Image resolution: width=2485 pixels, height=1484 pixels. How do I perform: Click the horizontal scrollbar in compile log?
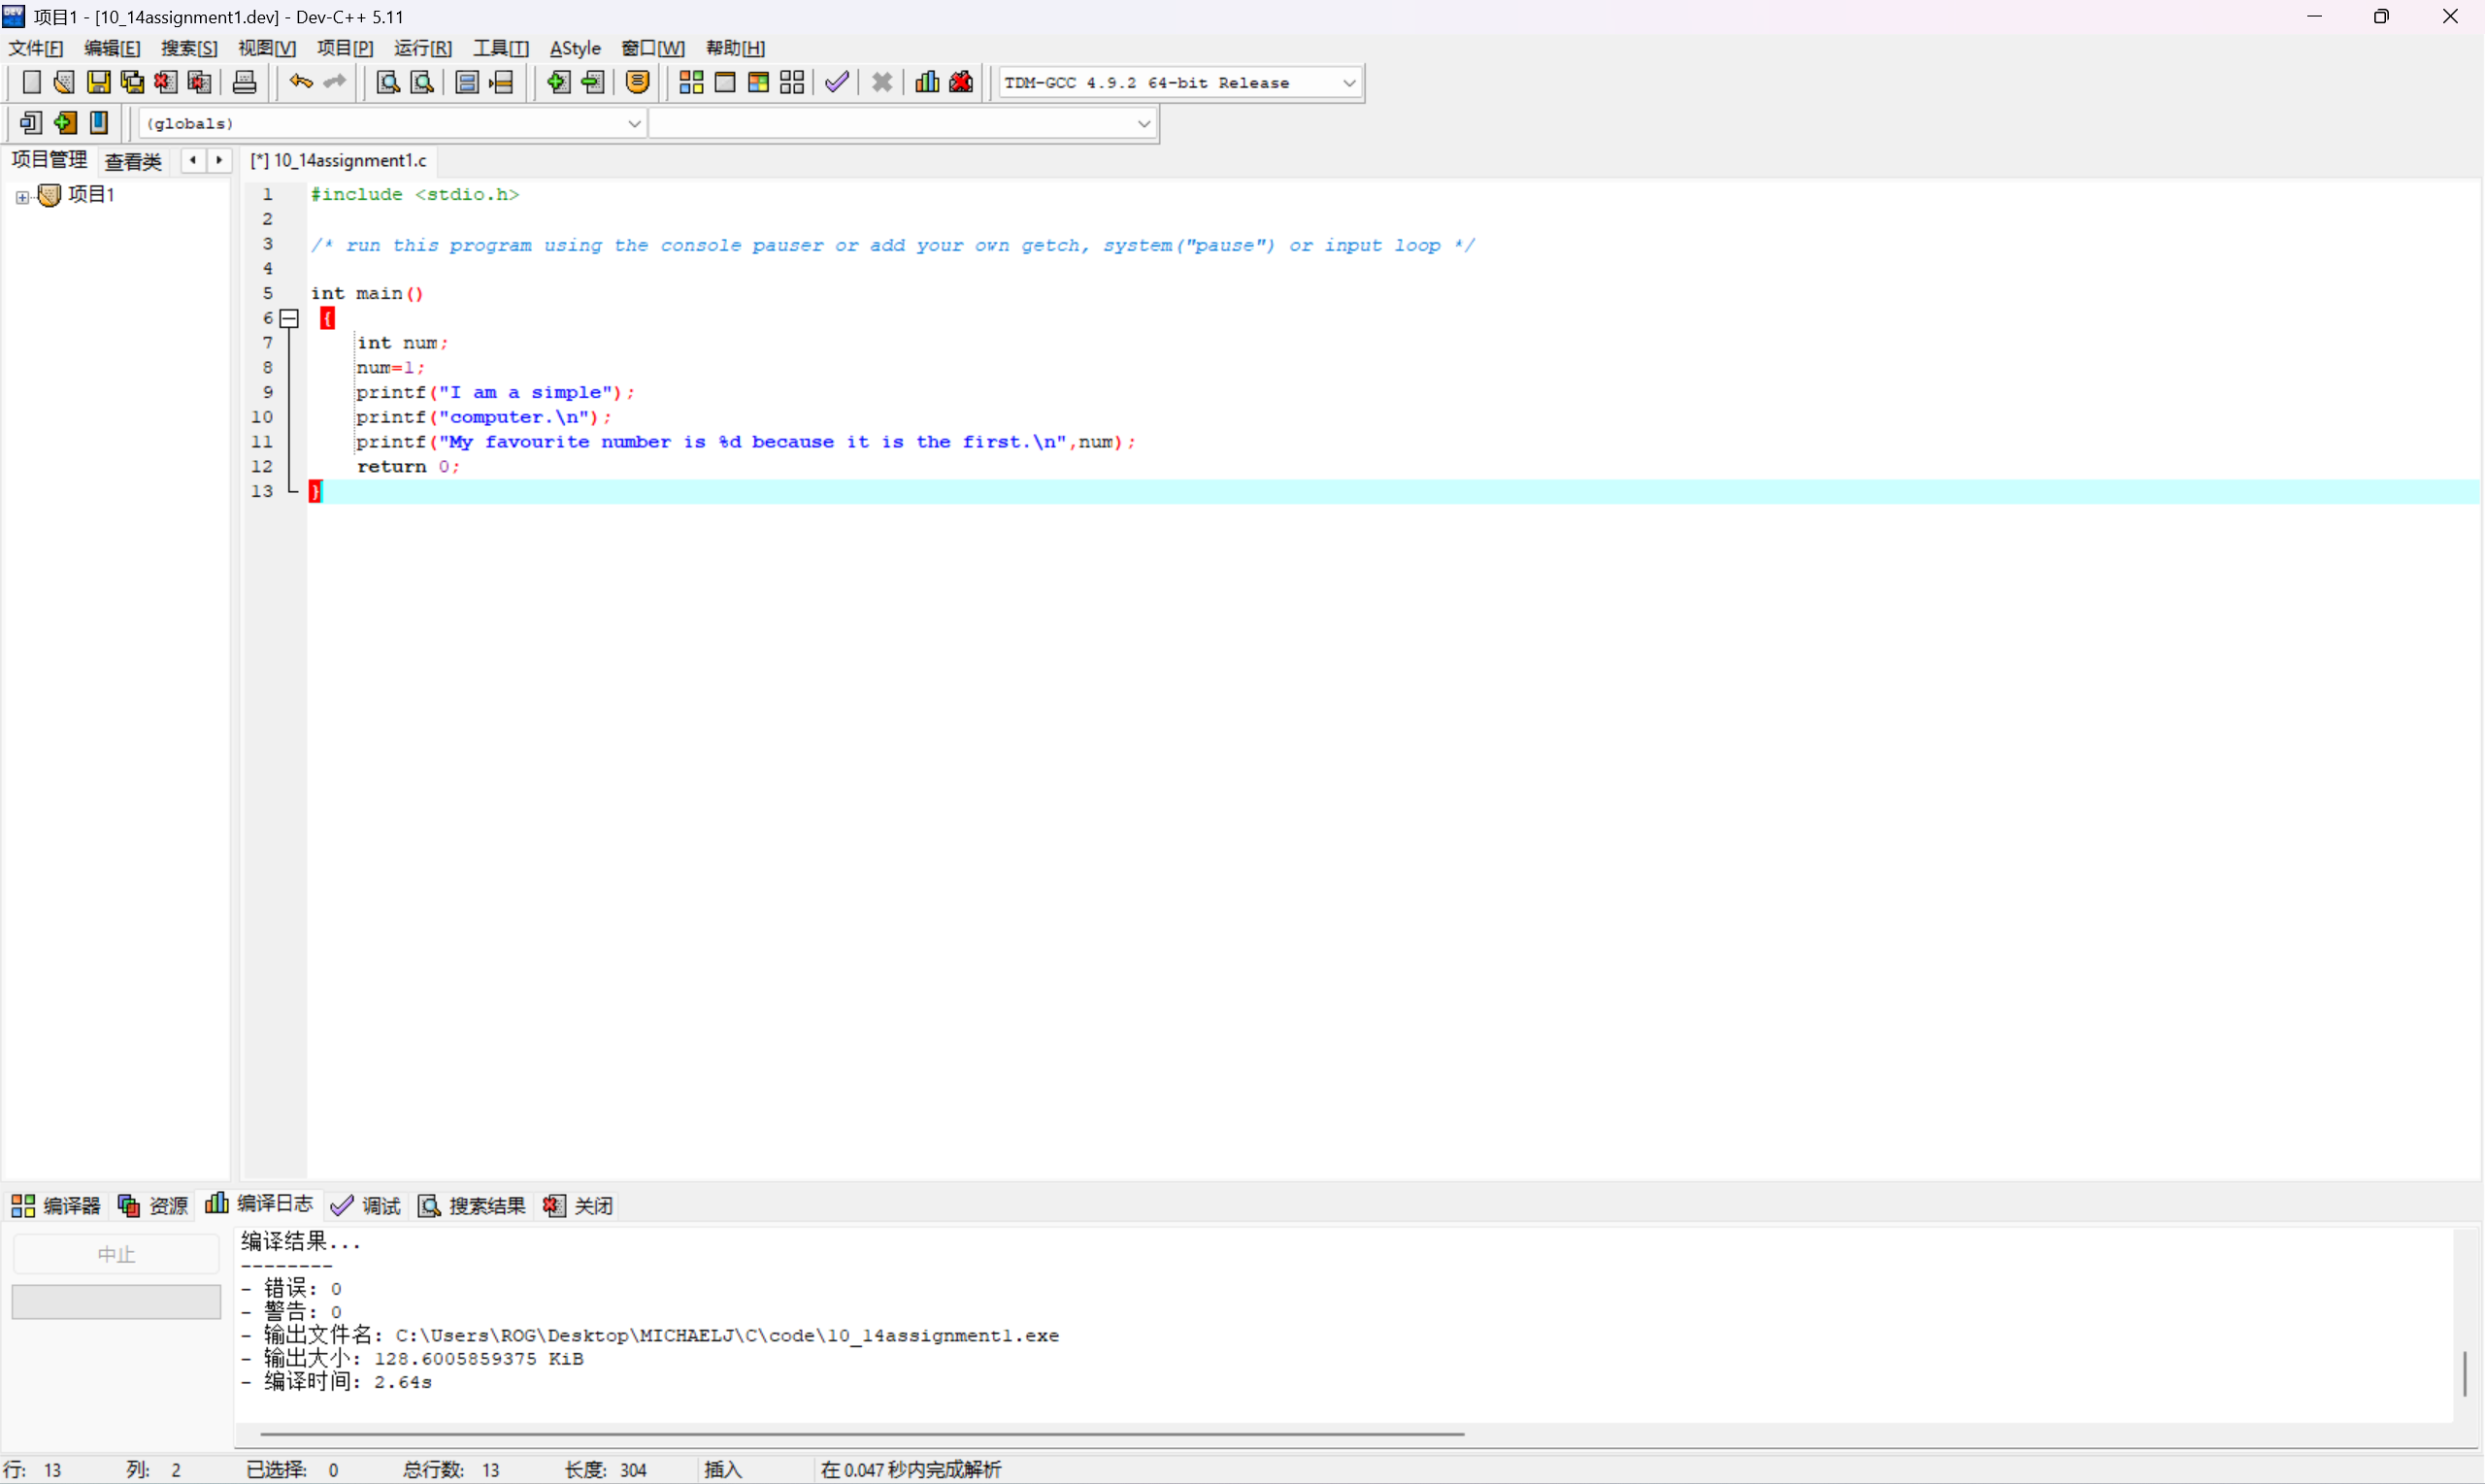click(860, 1434)
